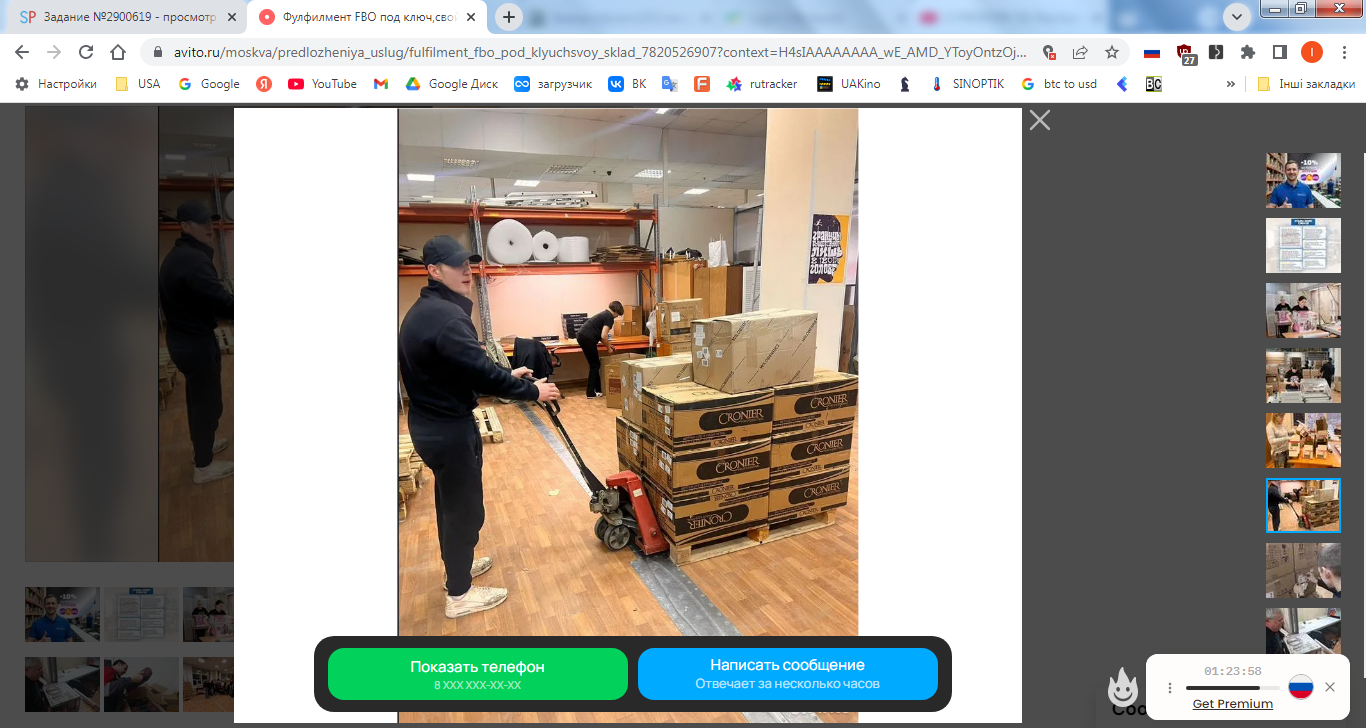Click the VPN widget Russia flag button
The width and height of the screenshot is (1366, 728).
coord(1300,687)
